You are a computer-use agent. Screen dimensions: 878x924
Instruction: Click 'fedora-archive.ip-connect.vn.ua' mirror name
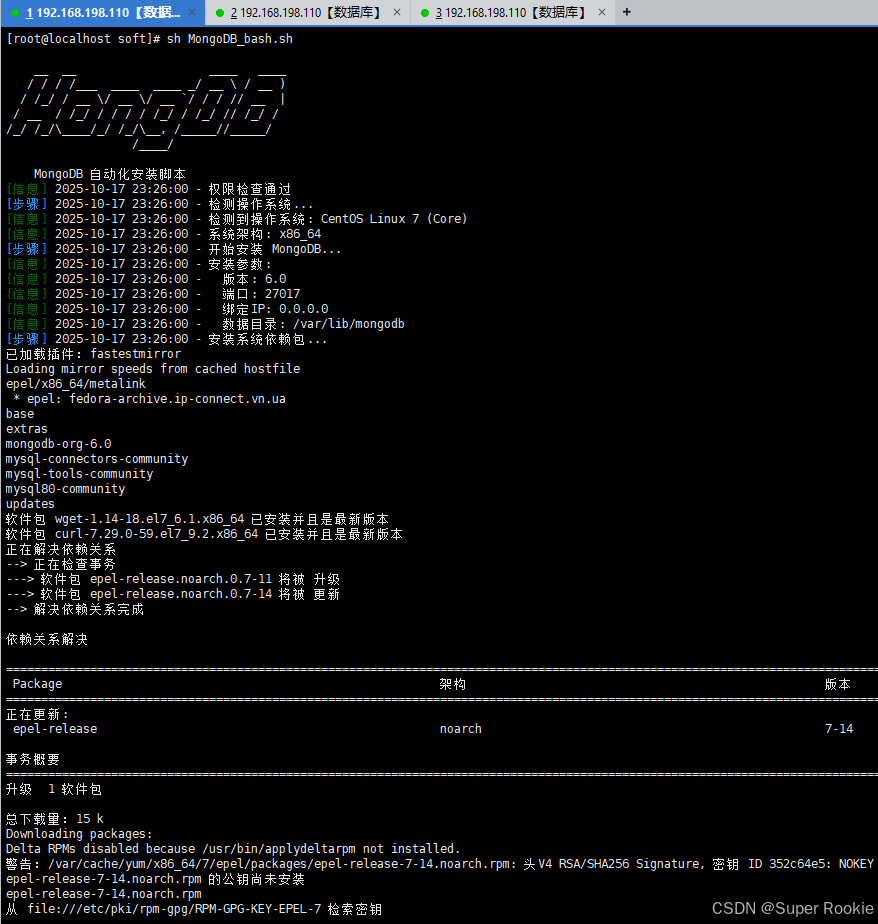click(x=177, y=399)
